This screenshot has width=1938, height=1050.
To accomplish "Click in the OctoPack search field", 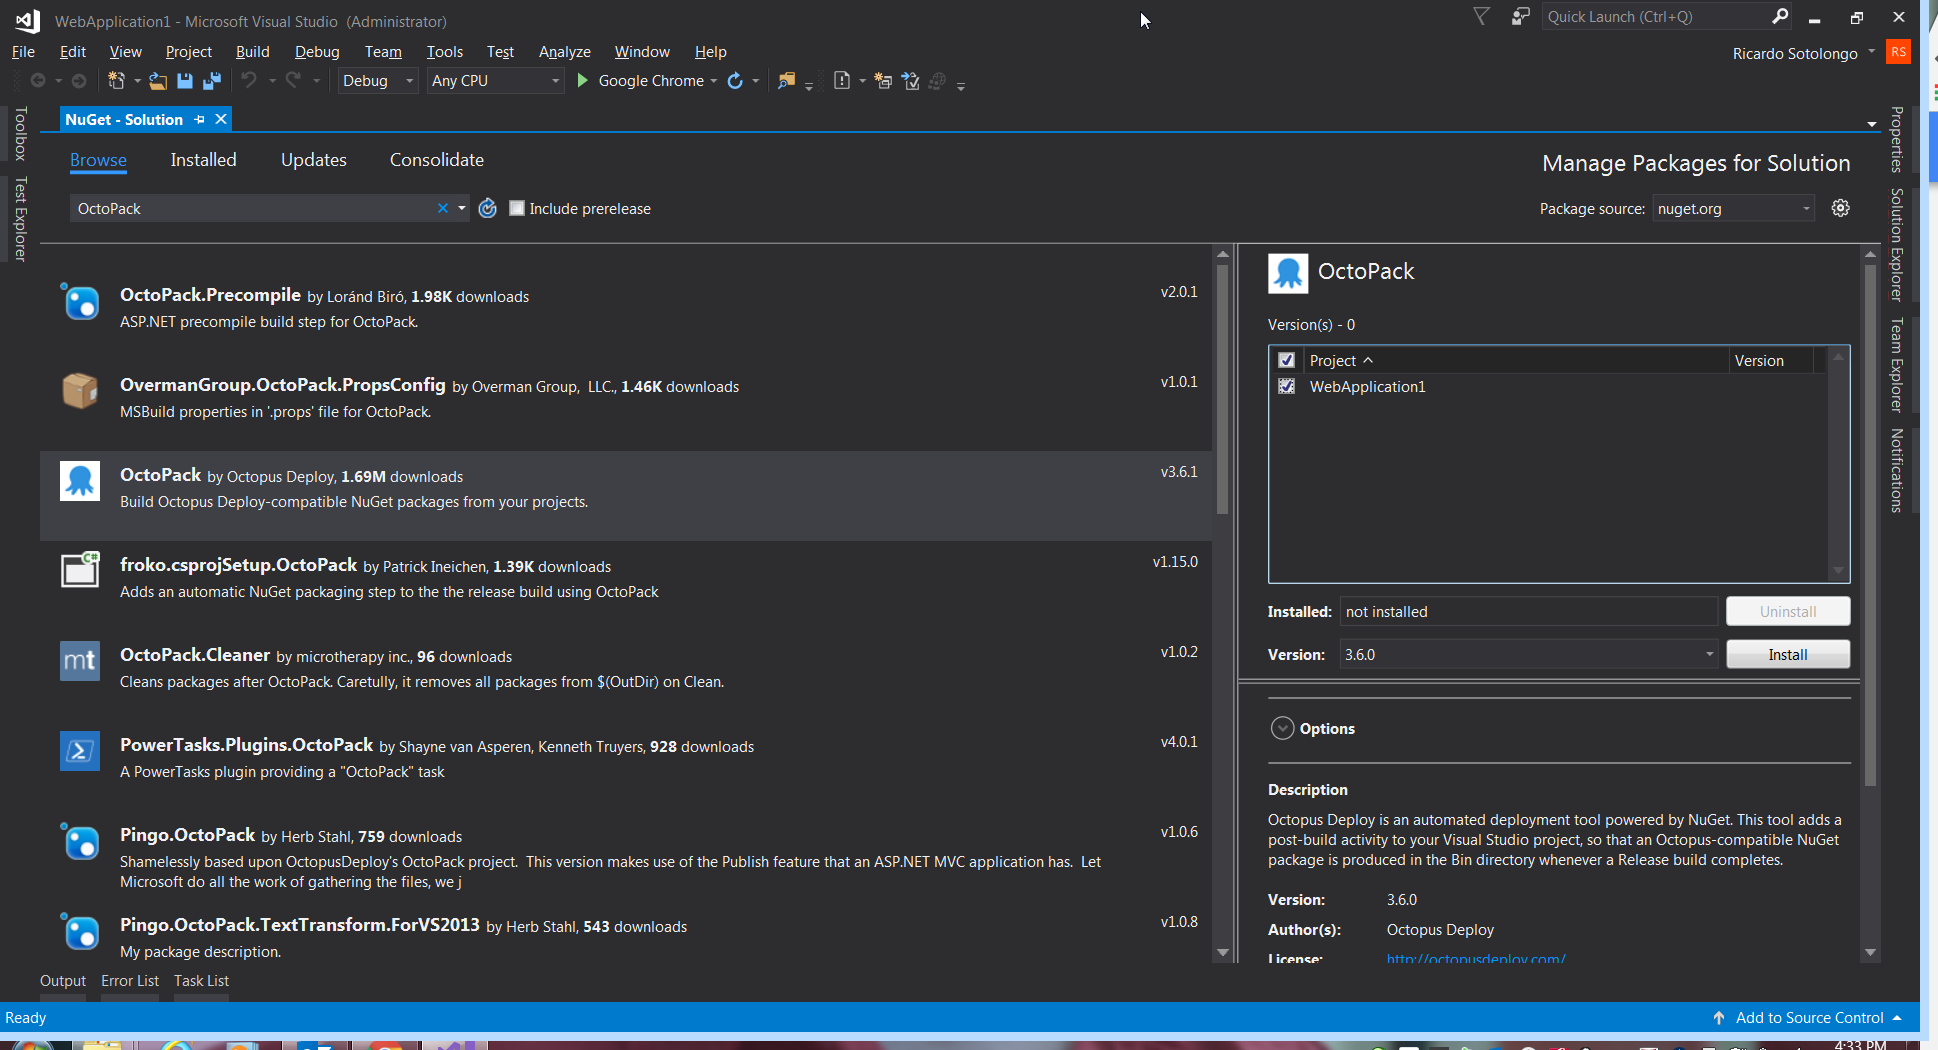I will coord(252,208).
